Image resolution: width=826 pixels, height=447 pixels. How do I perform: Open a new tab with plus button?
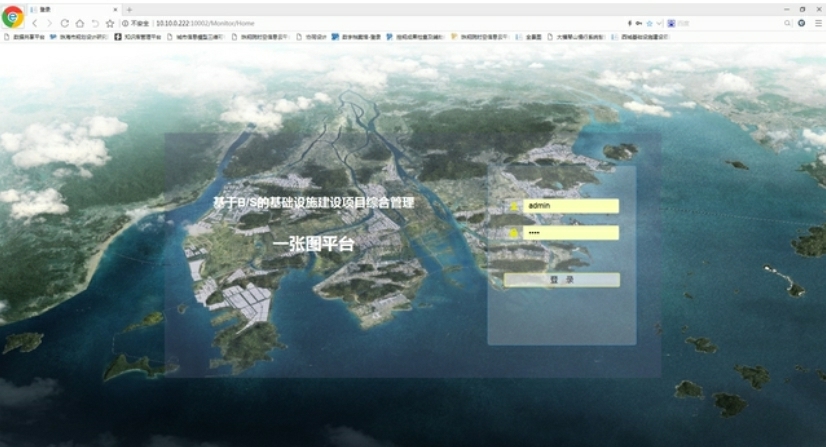129,9
